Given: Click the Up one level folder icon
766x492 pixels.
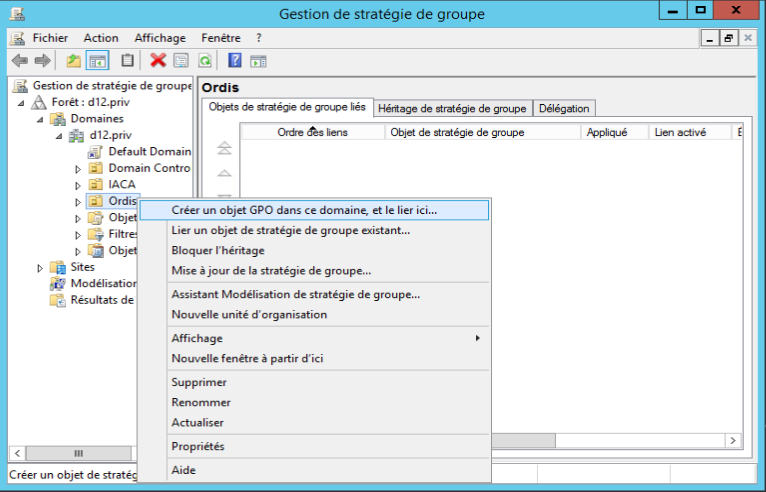Looking at the screenshot, I should coord(73,61).
